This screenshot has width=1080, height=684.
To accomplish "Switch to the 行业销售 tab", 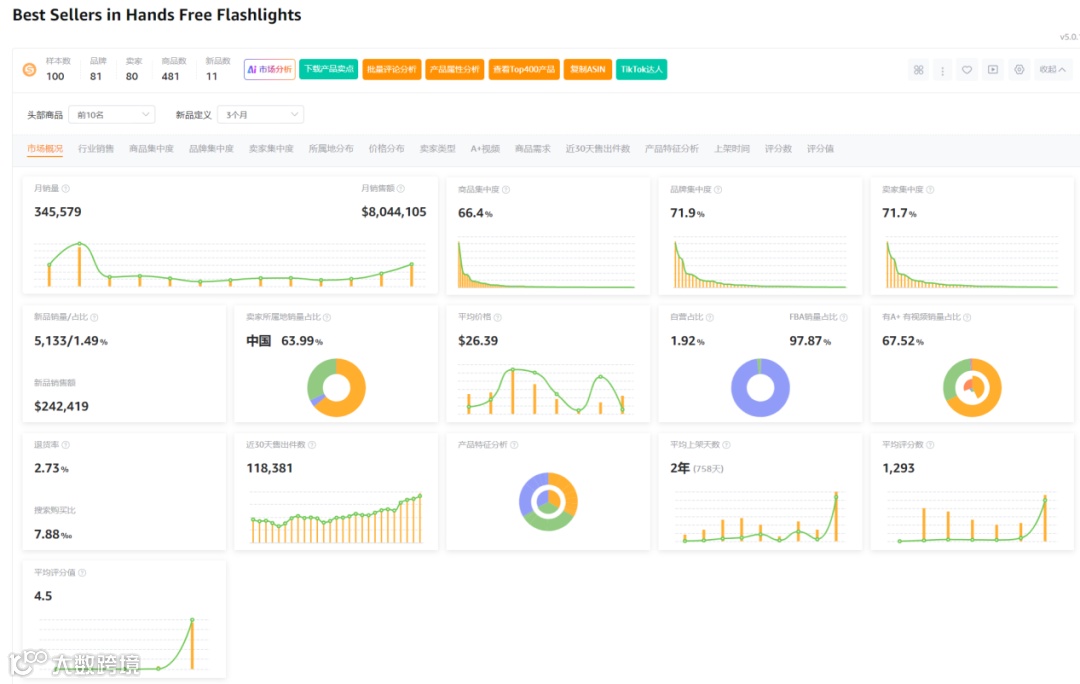I will tap(96, 149).
